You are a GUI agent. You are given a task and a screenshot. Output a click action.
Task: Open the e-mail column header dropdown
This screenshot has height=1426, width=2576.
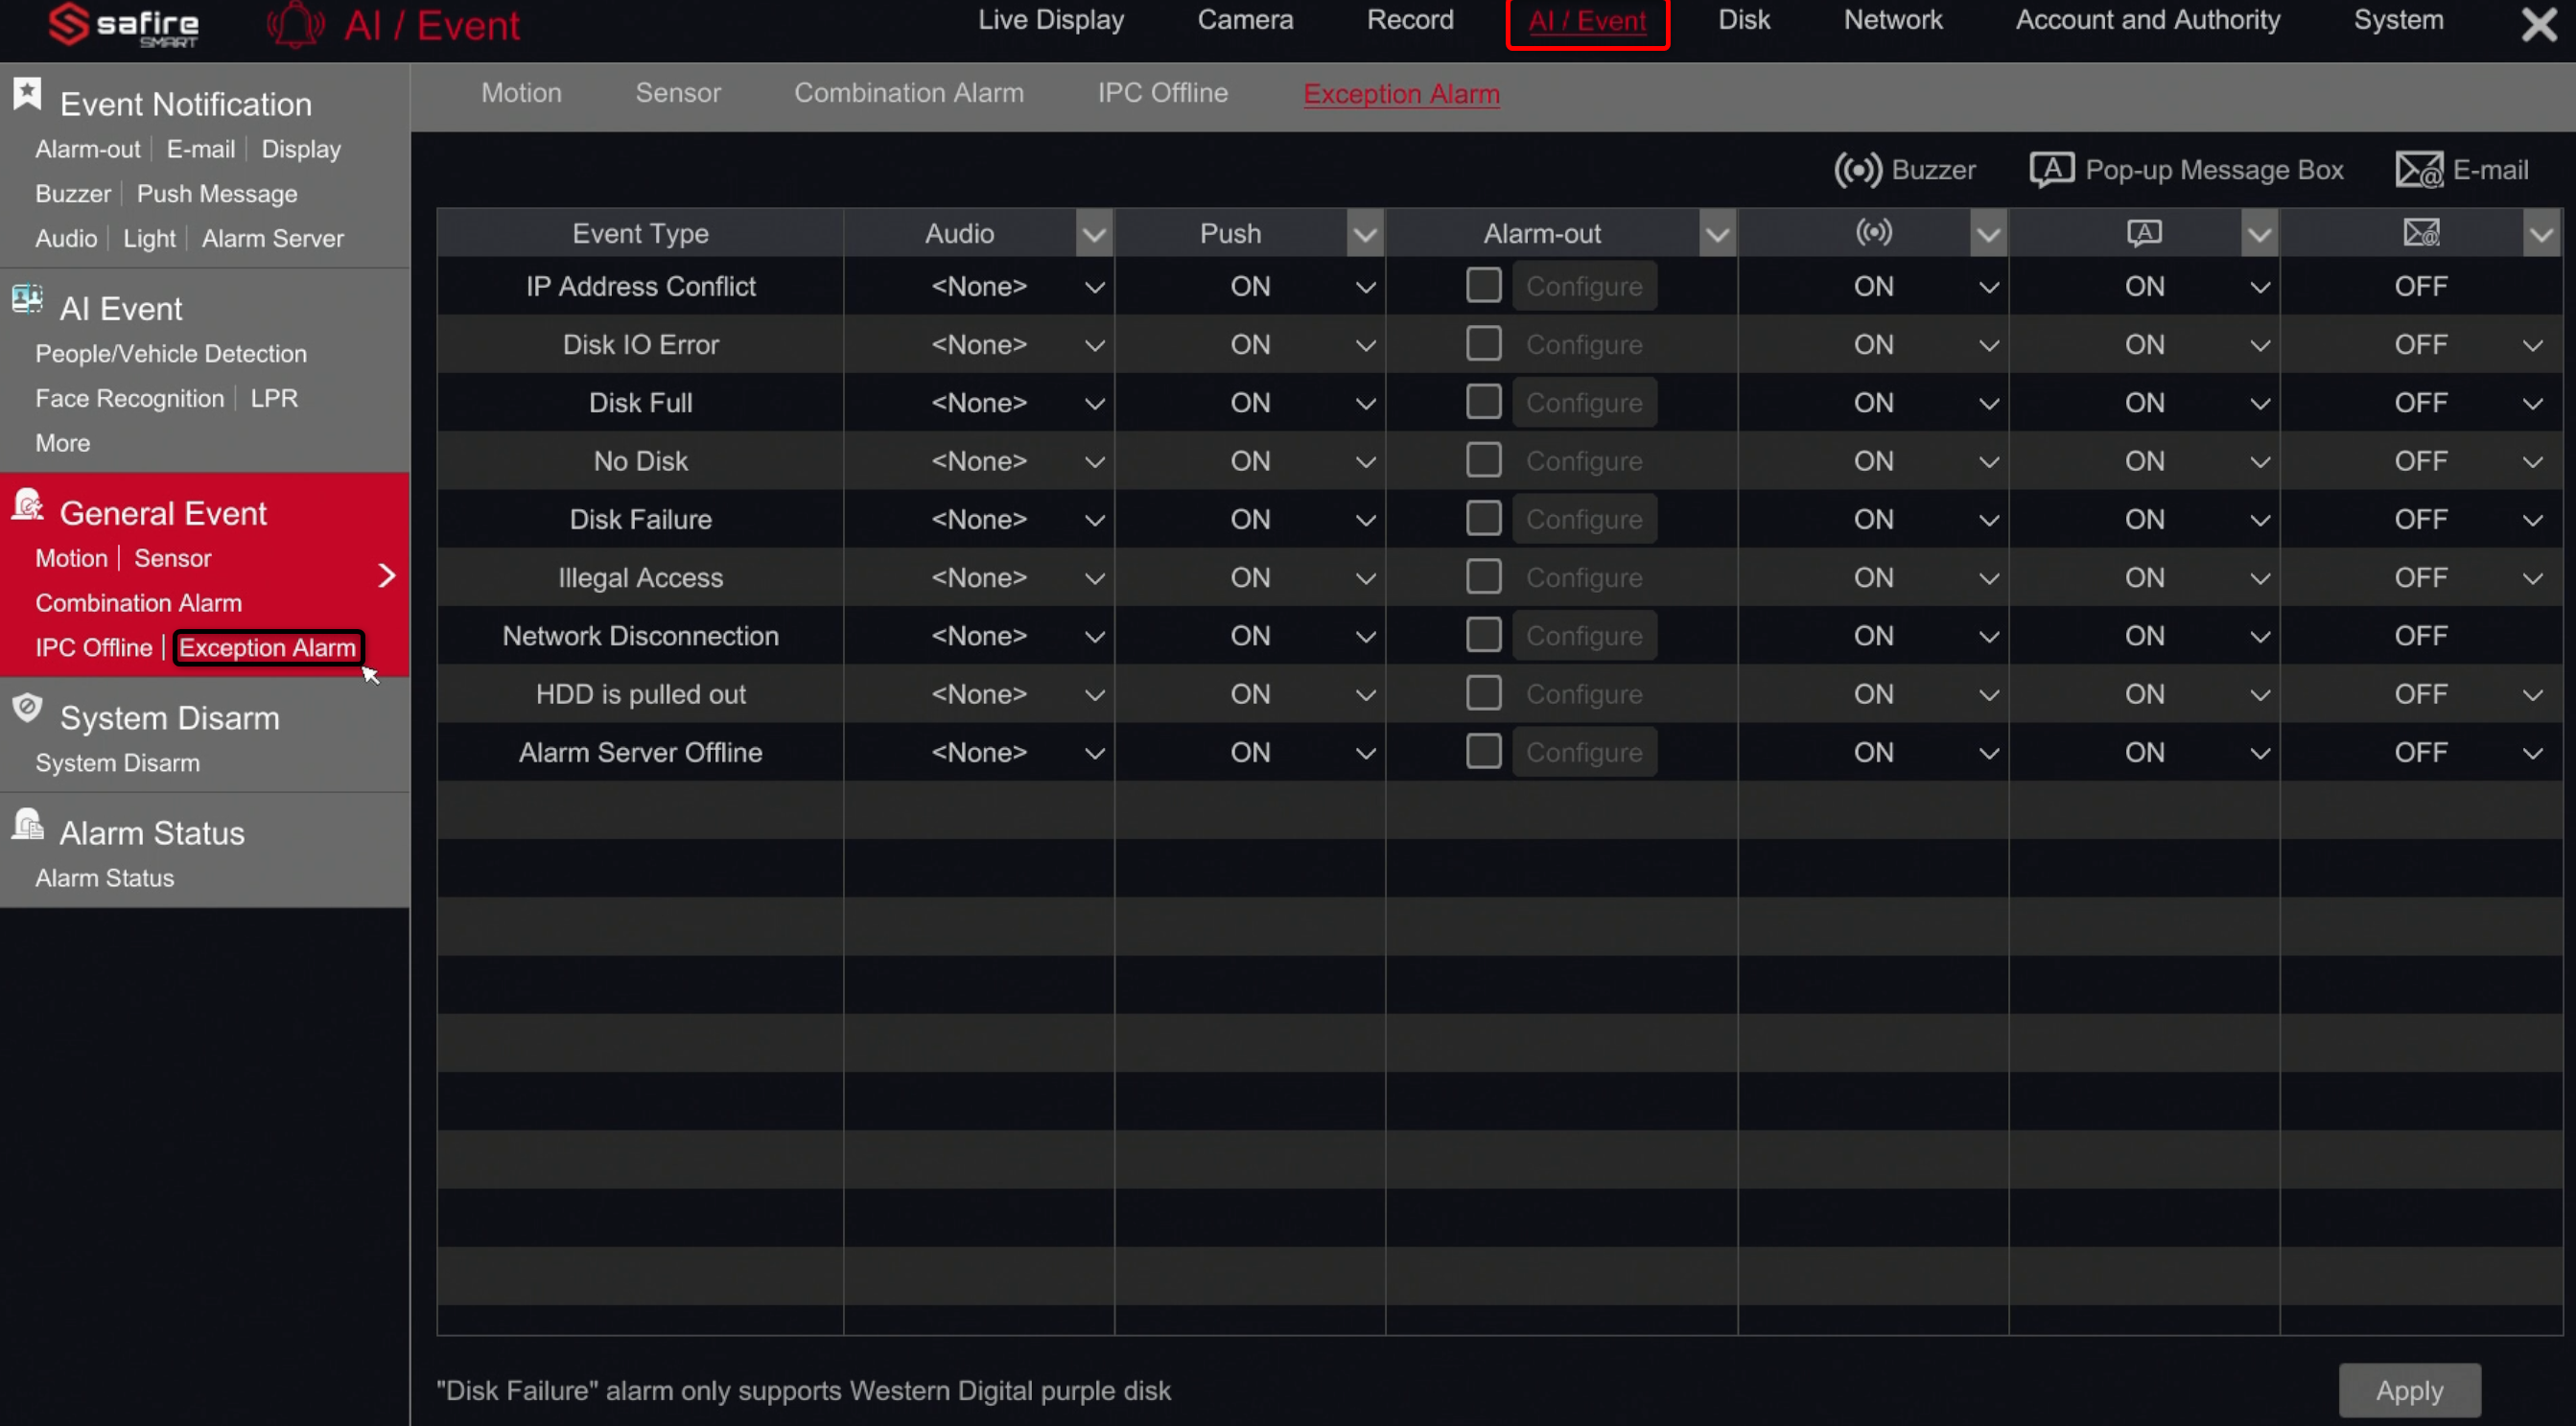[x=2541, y=234]
